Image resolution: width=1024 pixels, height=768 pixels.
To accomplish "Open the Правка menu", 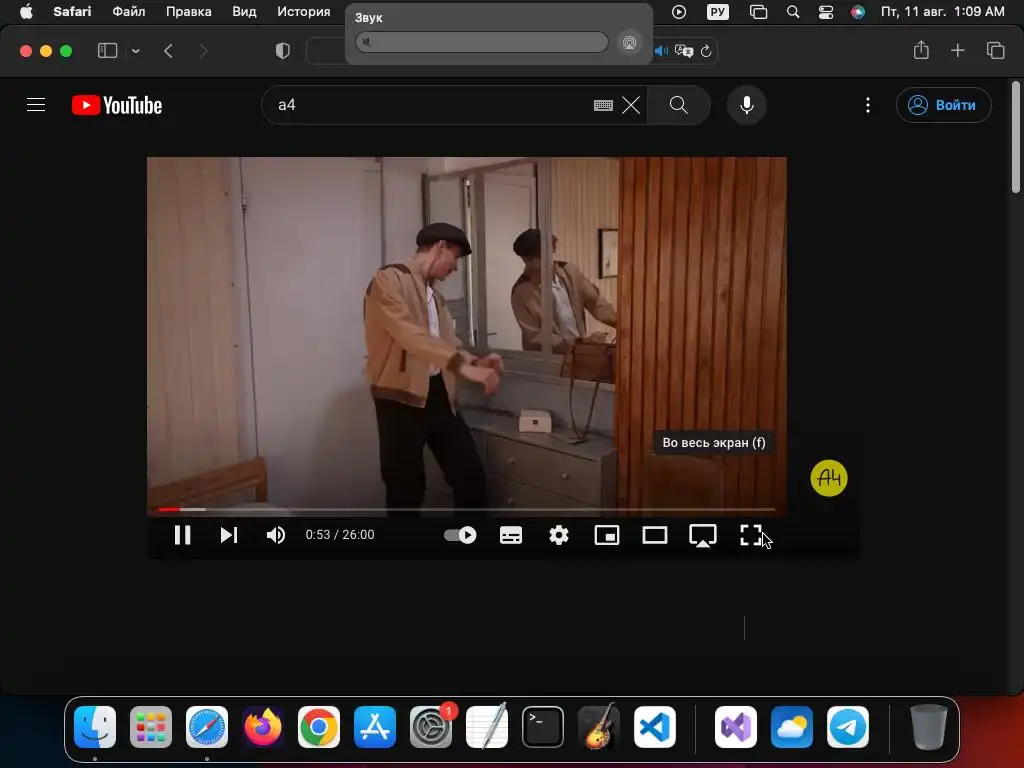I will click(x=188, y=12).
